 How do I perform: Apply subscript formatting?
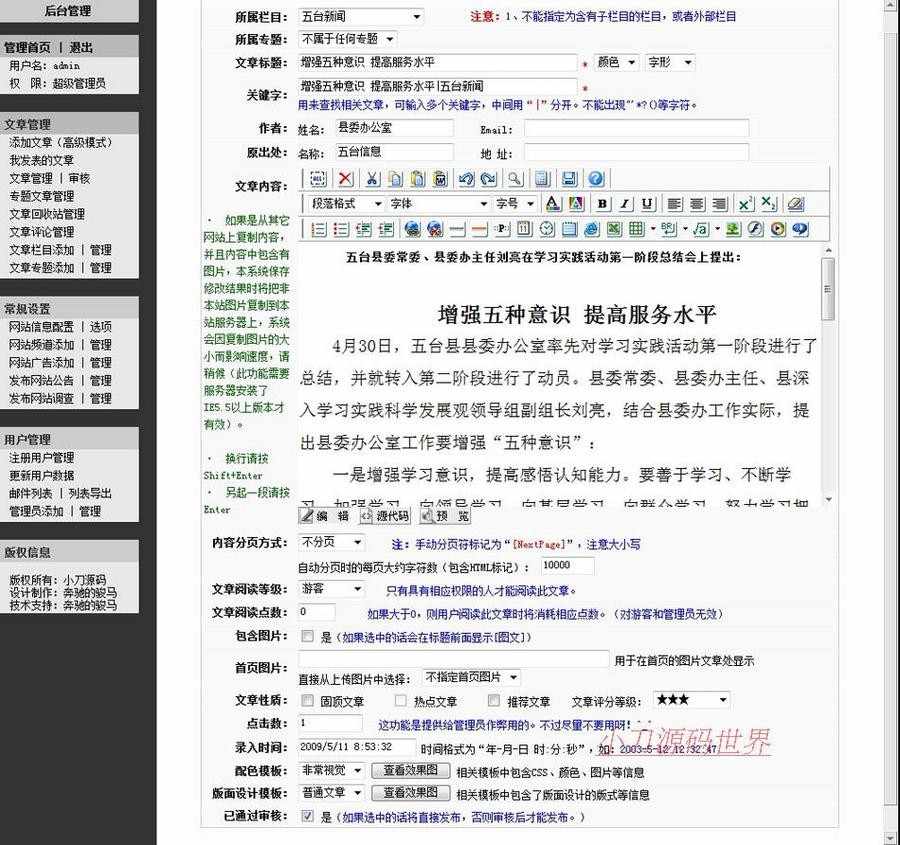(769, 204)
